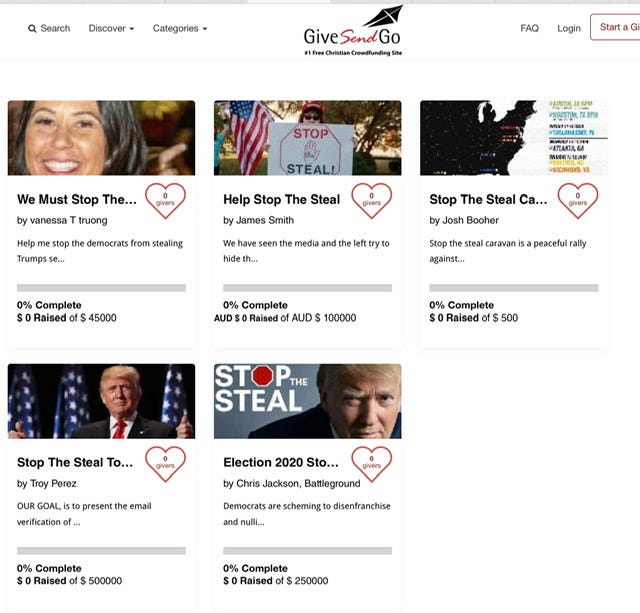Image resolution: width=640 pixels, height=613 pixels.
Task: Click progress bar of Troy Perez campaign
Action: pos(101,551)
